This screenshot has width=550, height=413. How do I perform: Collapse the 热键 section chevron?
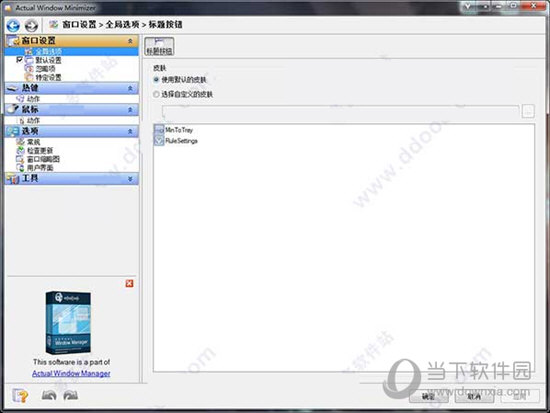[x=130, y=88]
